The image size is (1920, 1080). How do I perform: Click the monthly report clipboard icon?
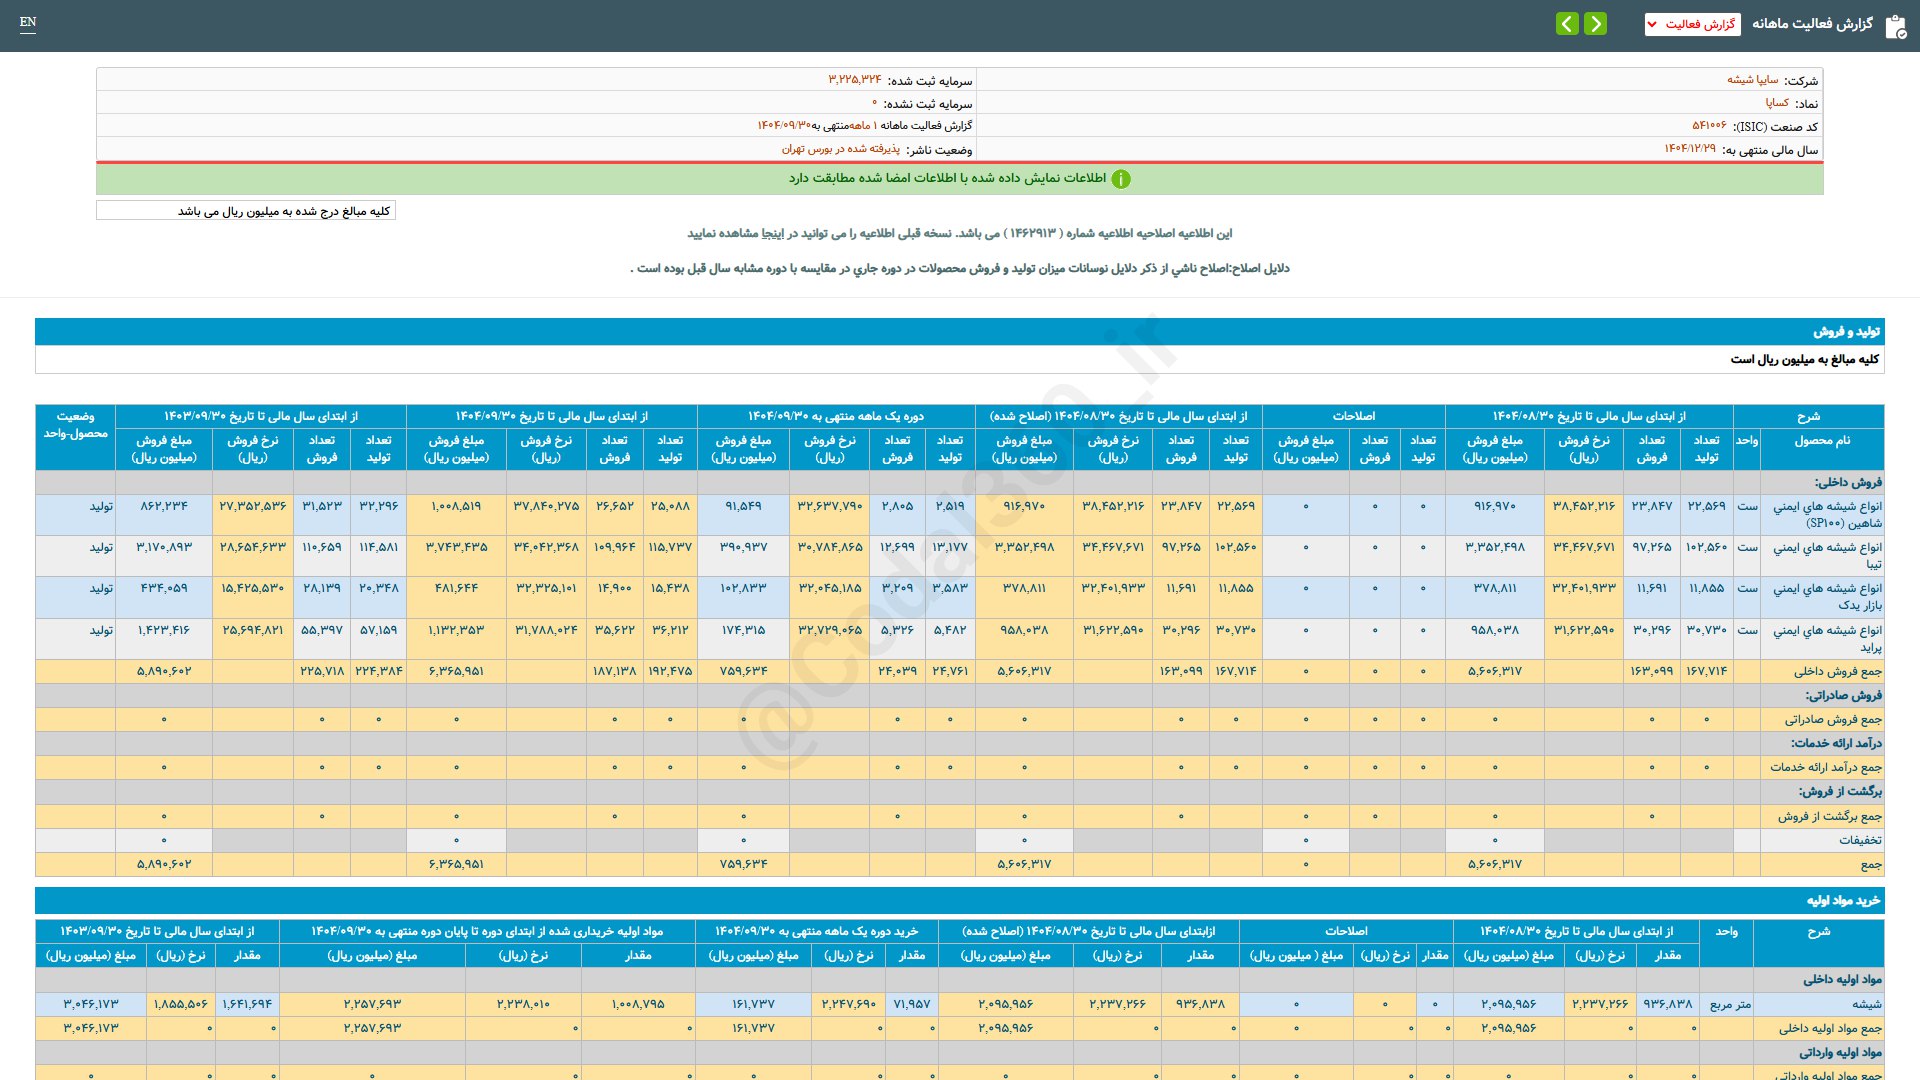[x=1895, y=26]
